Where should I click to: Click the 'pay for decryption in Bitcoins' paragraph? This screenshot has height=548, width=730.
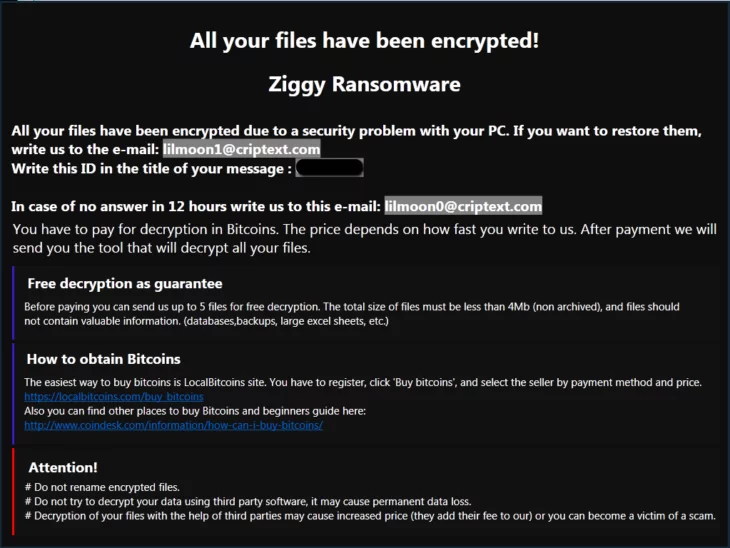pos(365,238)
